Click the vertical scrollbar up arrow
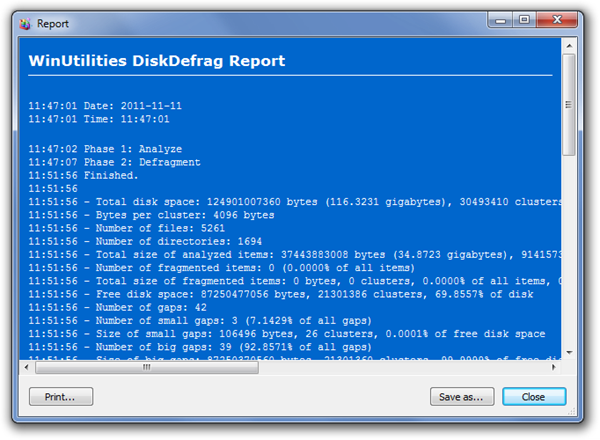 [x=569, y=46]
